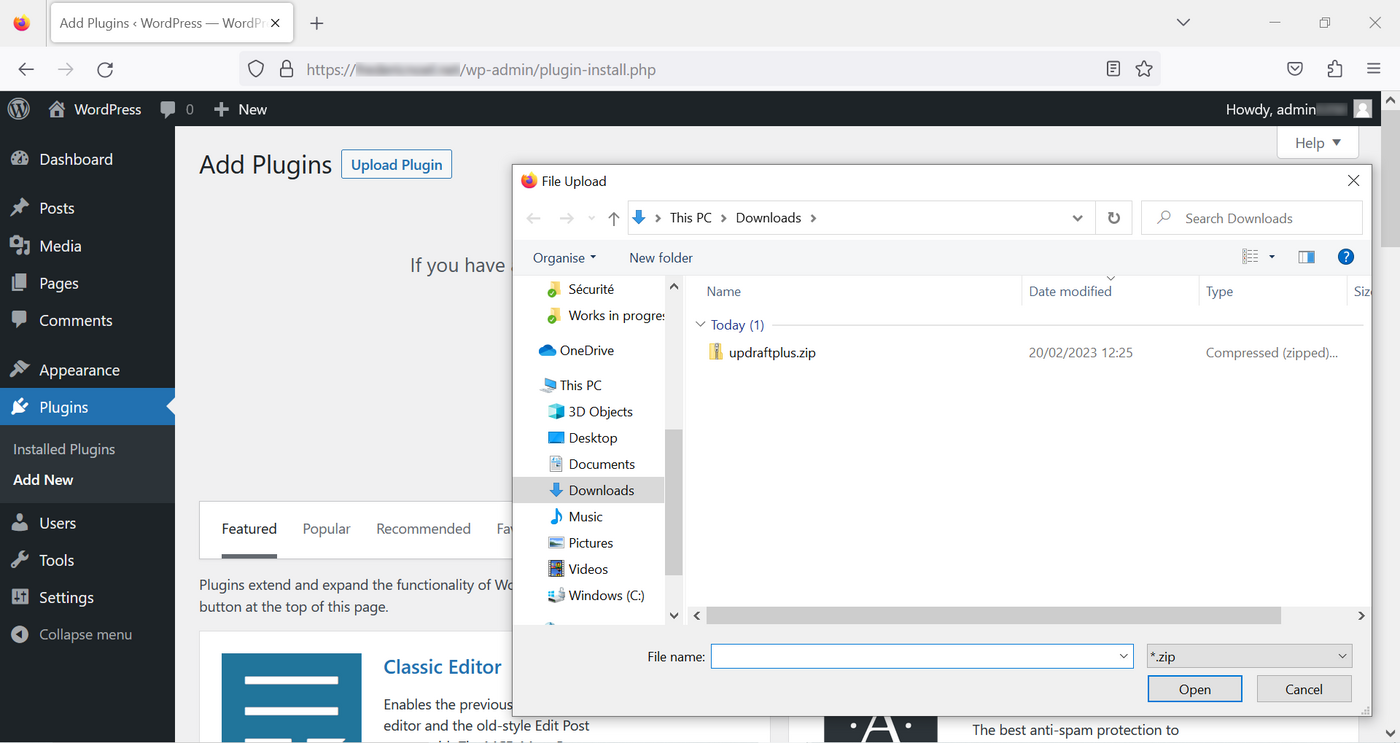Open the Appearance paintbrush icon

pyautogui.click(x=22, y=369)
